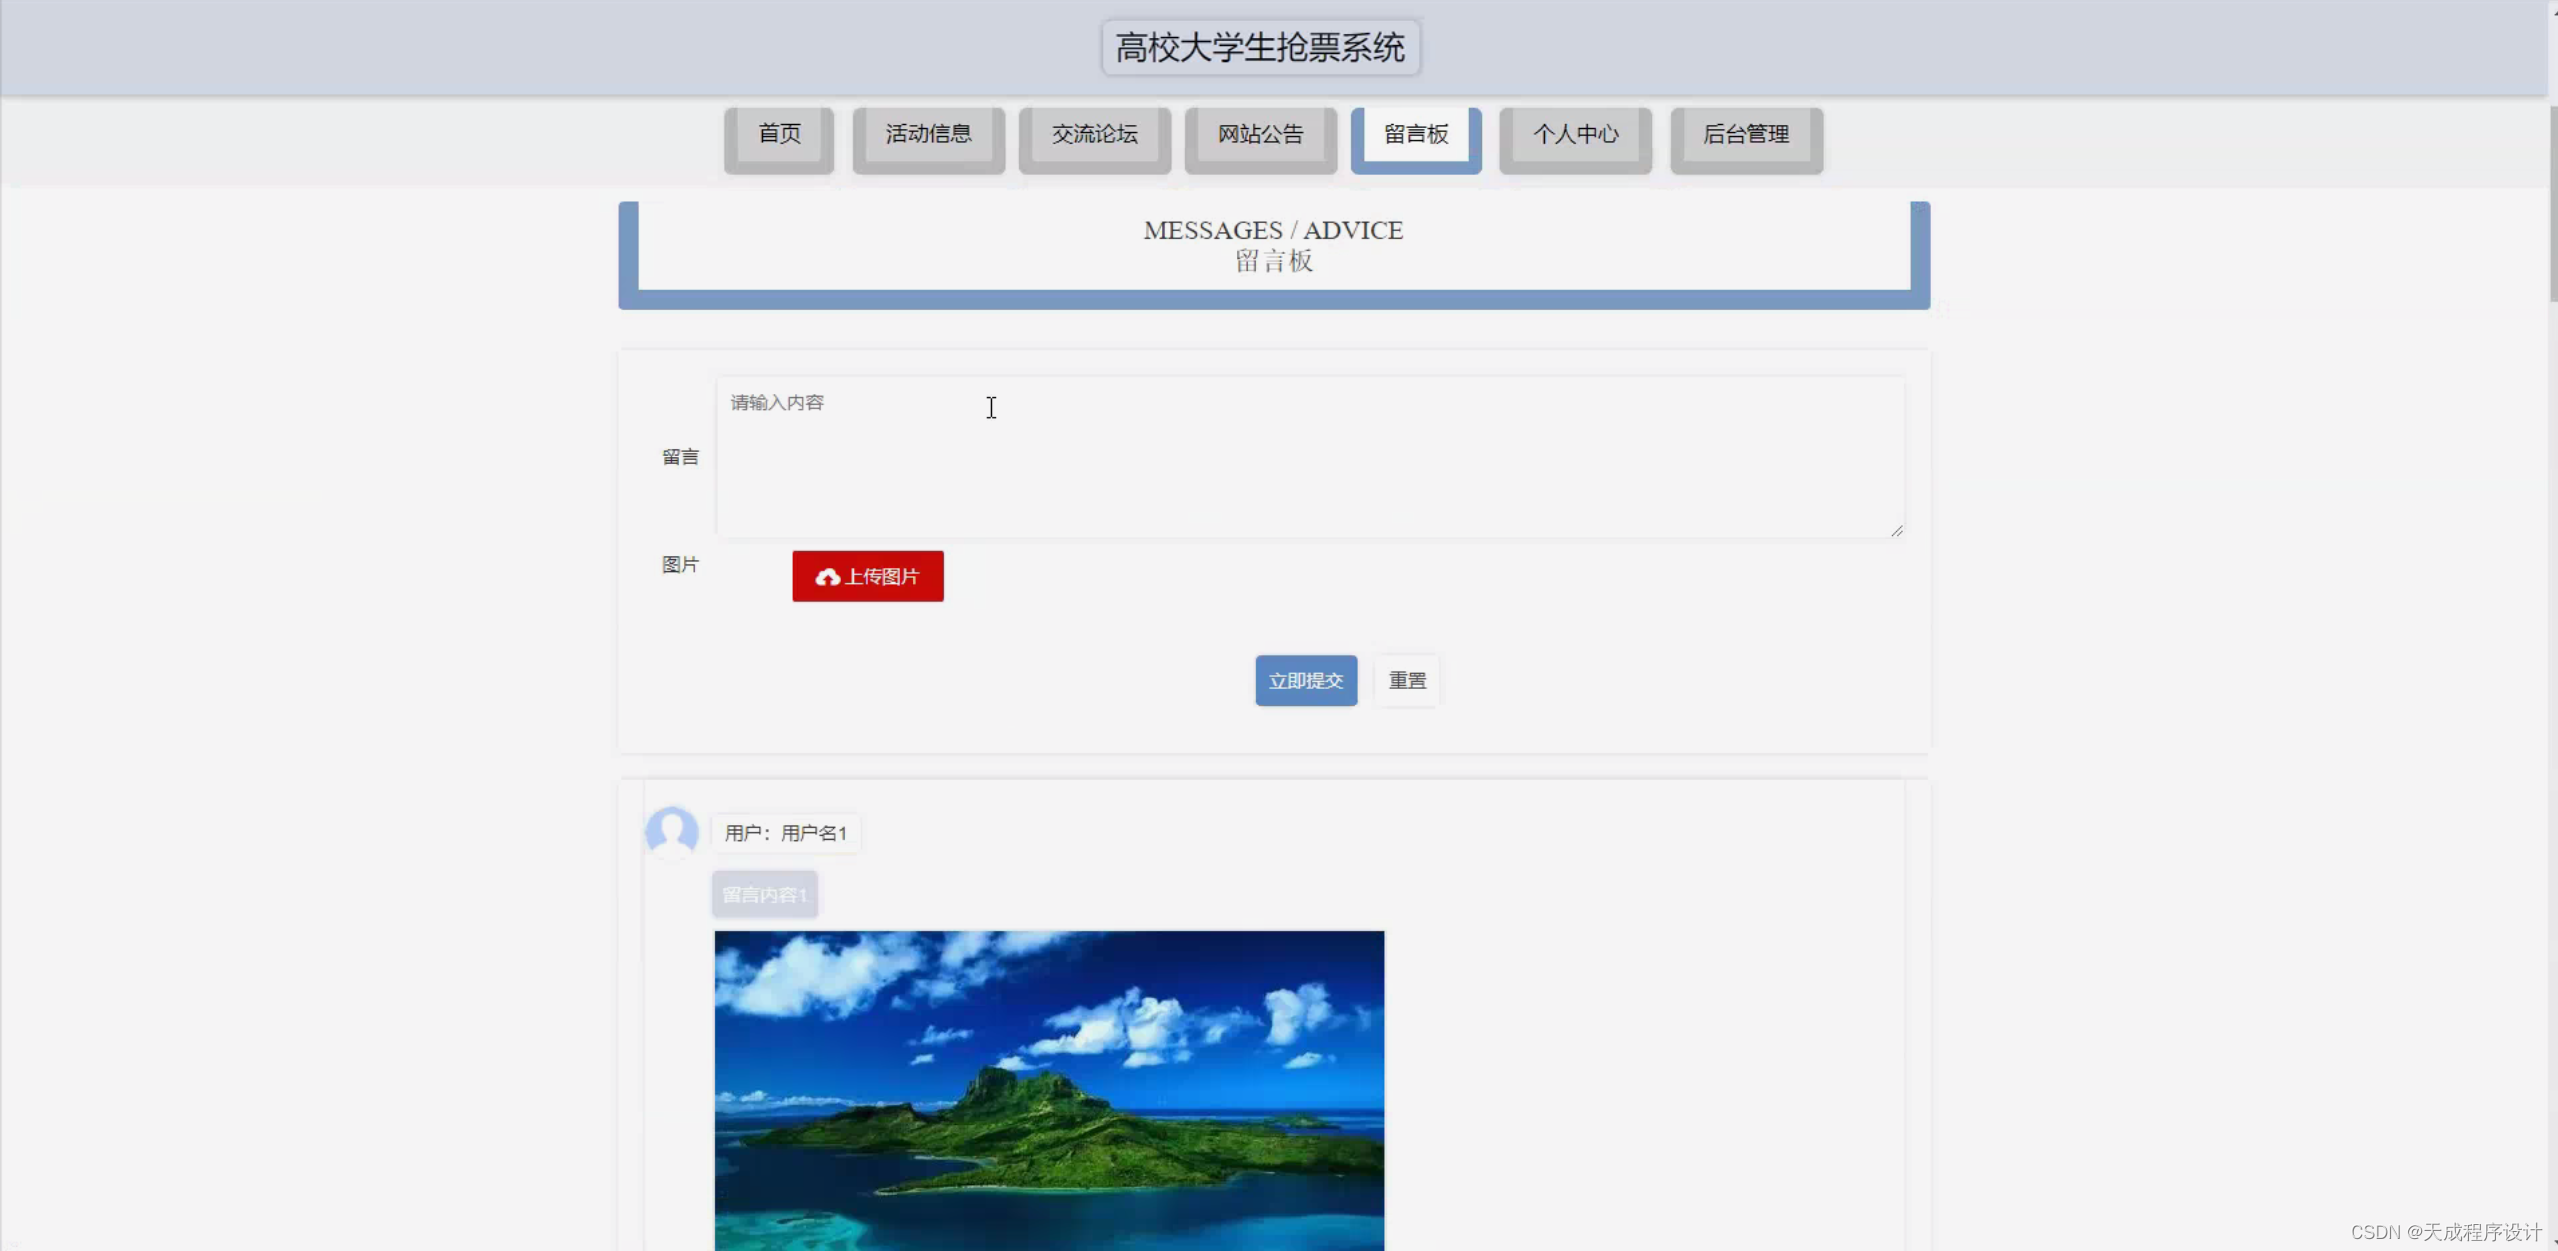This screenshot has height=1251, width=2558.
Task: Click the 留言内容1 message bubble
Action: [x=764, y=894]
